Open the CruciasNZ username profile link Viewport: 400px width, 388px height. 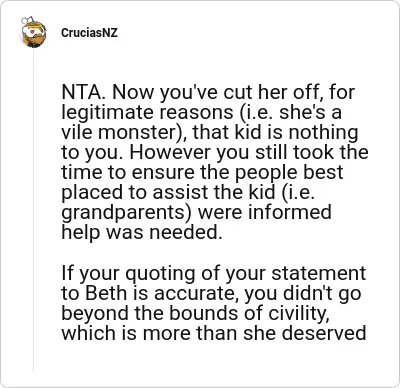[89, 33]
